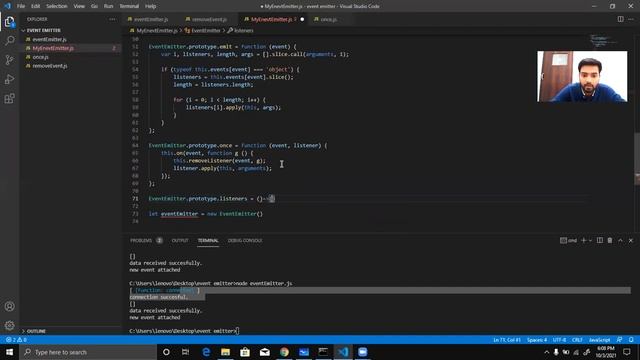Open the Terminal menu

[129, 6]
